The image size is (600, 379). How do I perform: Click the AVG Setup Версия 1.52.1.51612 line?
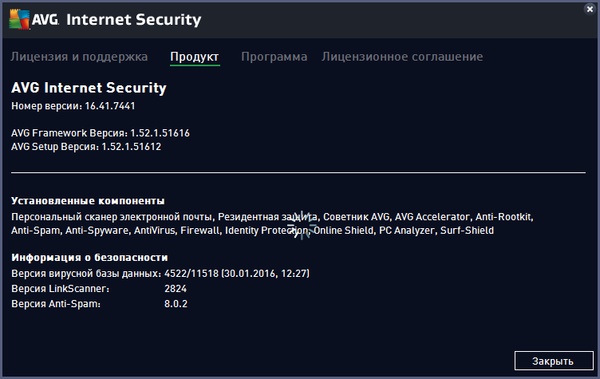86,147
